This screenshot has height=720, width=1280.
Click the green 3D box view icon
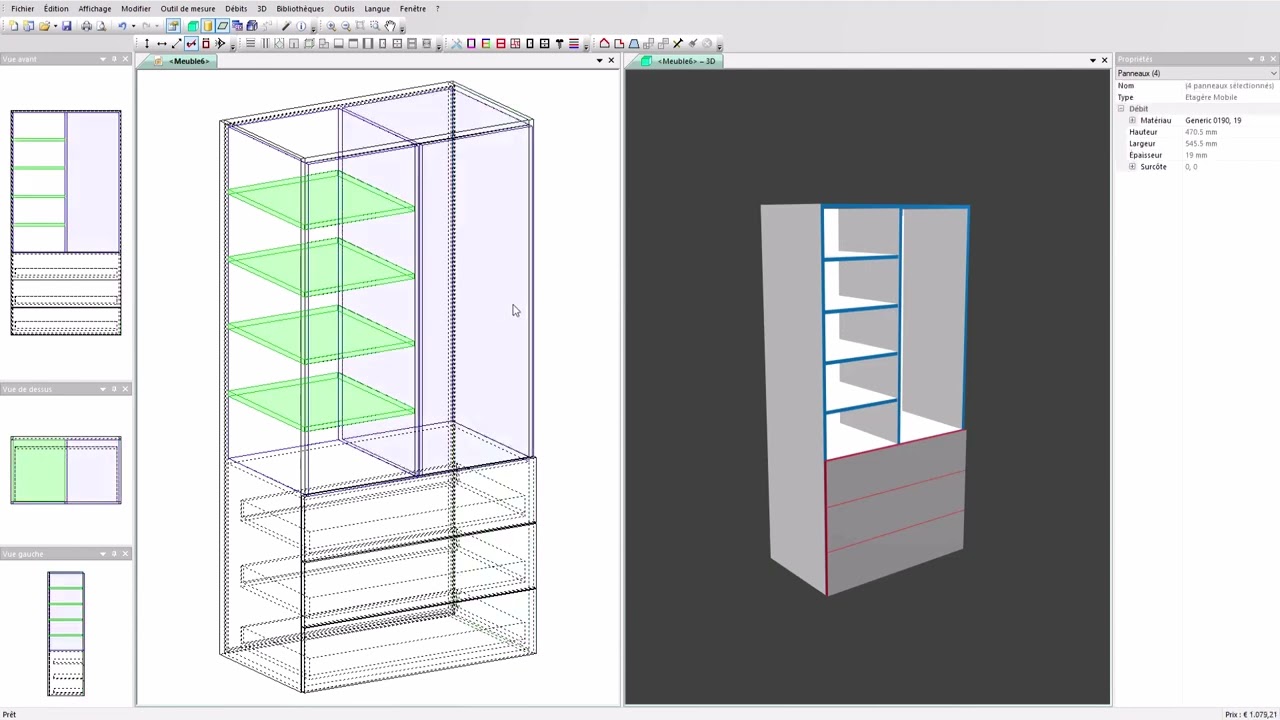(x=193, y=26)
